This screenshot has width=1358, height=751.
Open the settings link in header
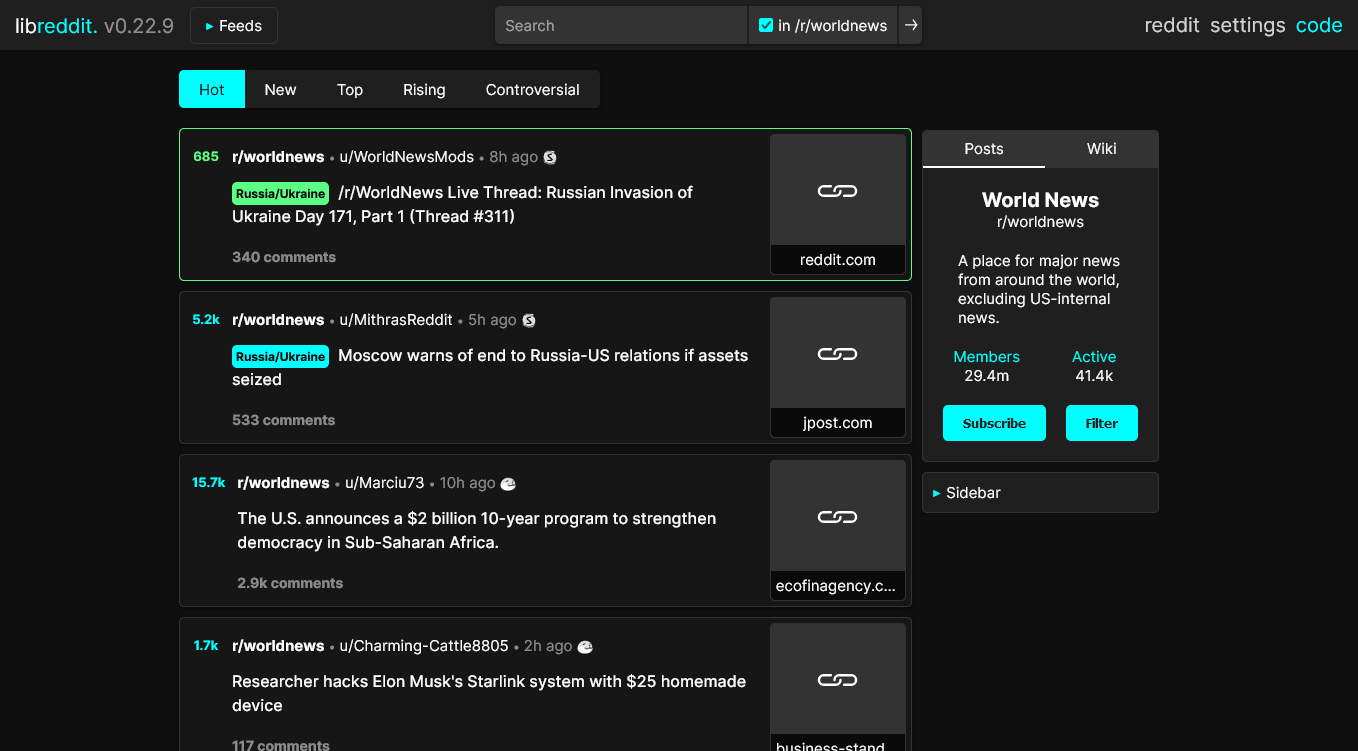[x=1247, y=26]
